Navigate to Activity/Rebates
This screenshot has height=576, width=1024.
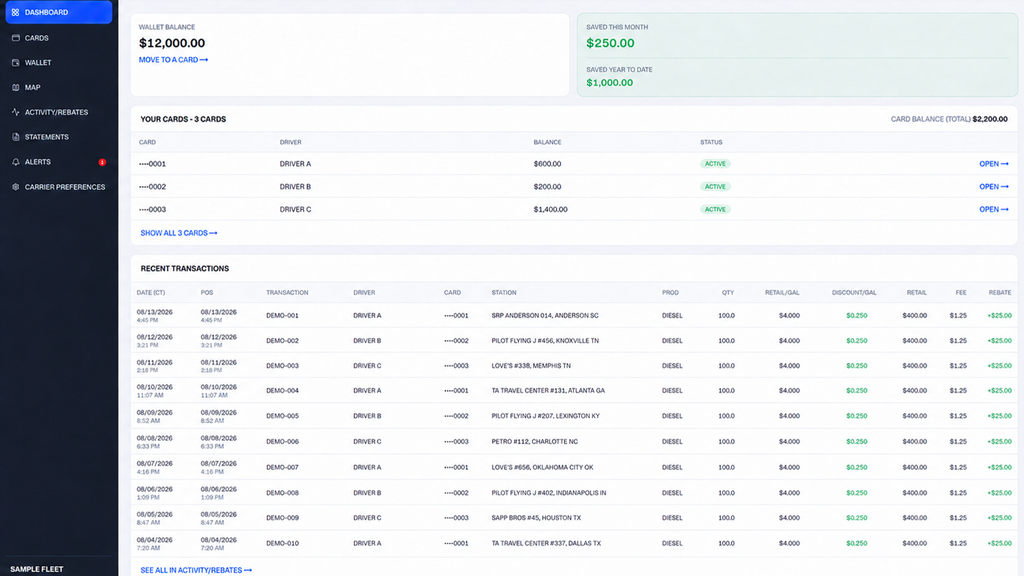[59, 112]
